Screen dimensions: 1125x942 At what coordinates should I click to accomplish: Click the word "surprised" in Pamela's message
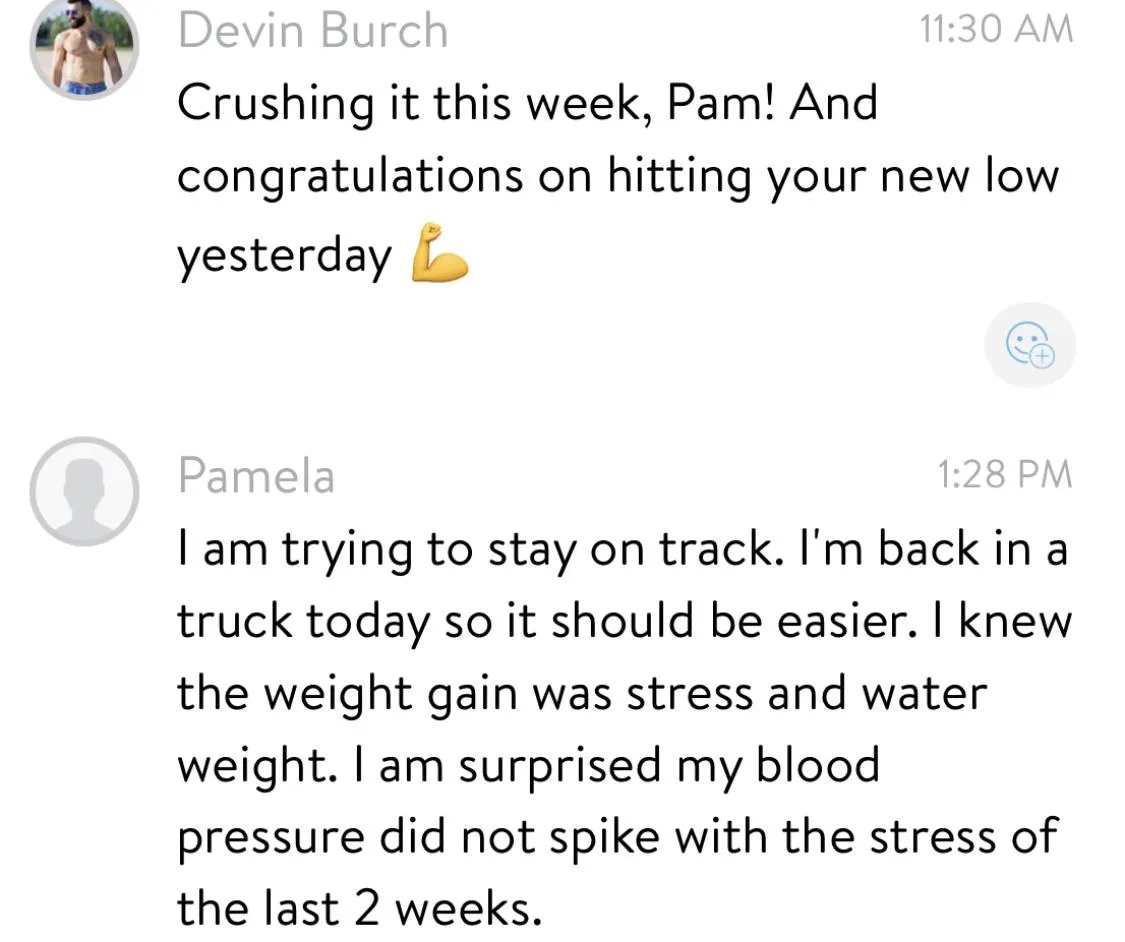[560, 766]
